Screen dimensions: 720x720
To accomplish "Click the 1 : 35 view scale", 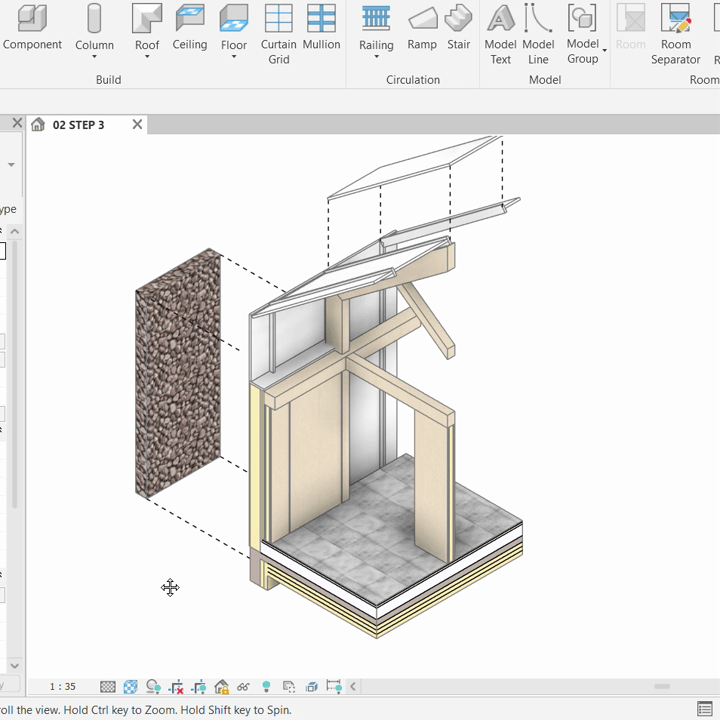I will pos(63,687).
